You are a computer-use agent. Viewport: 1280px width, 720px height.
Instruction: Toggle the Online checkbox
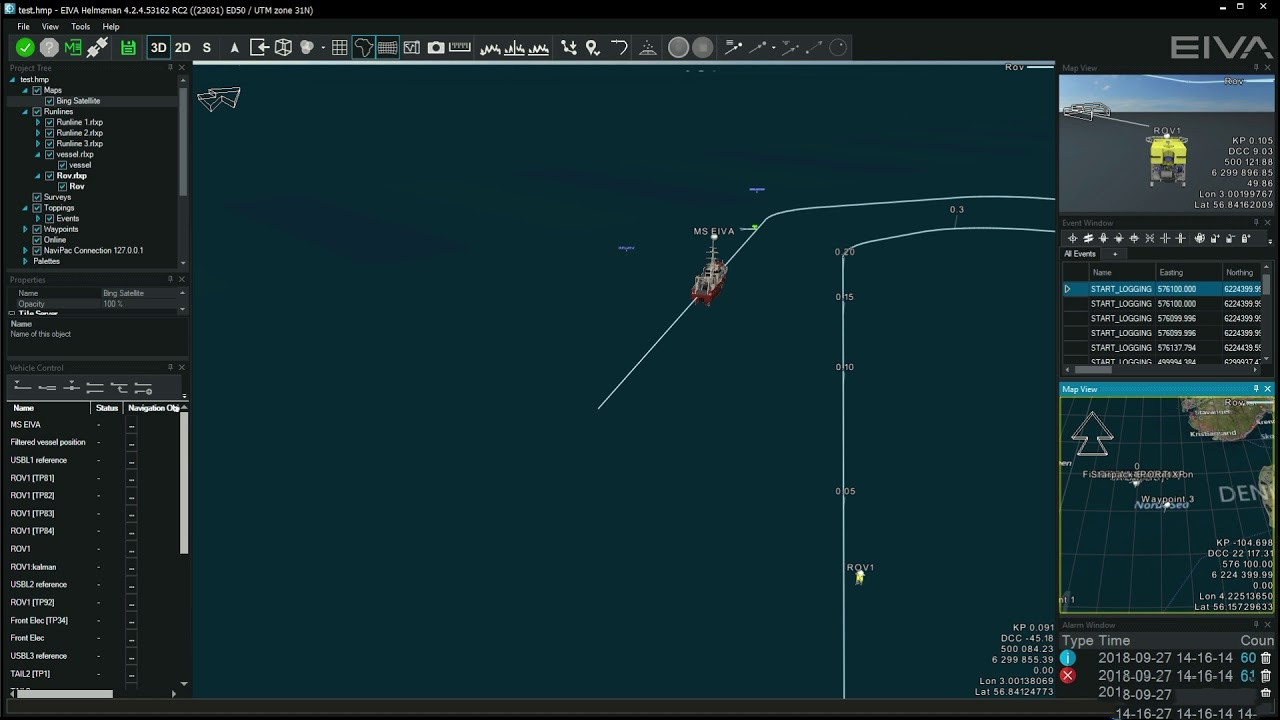coord(37,240)
